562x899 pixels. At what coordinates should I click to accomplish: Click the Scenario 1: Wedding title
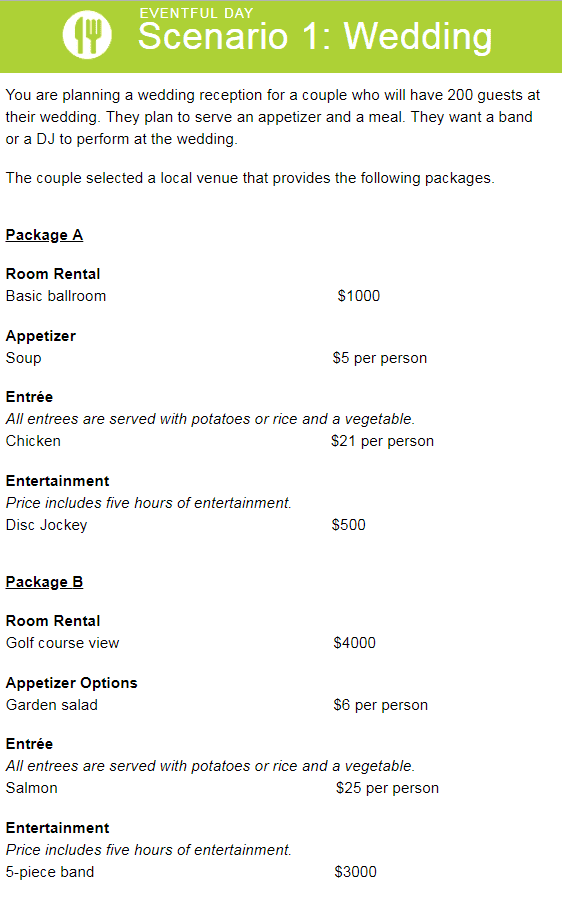point(315,37)
